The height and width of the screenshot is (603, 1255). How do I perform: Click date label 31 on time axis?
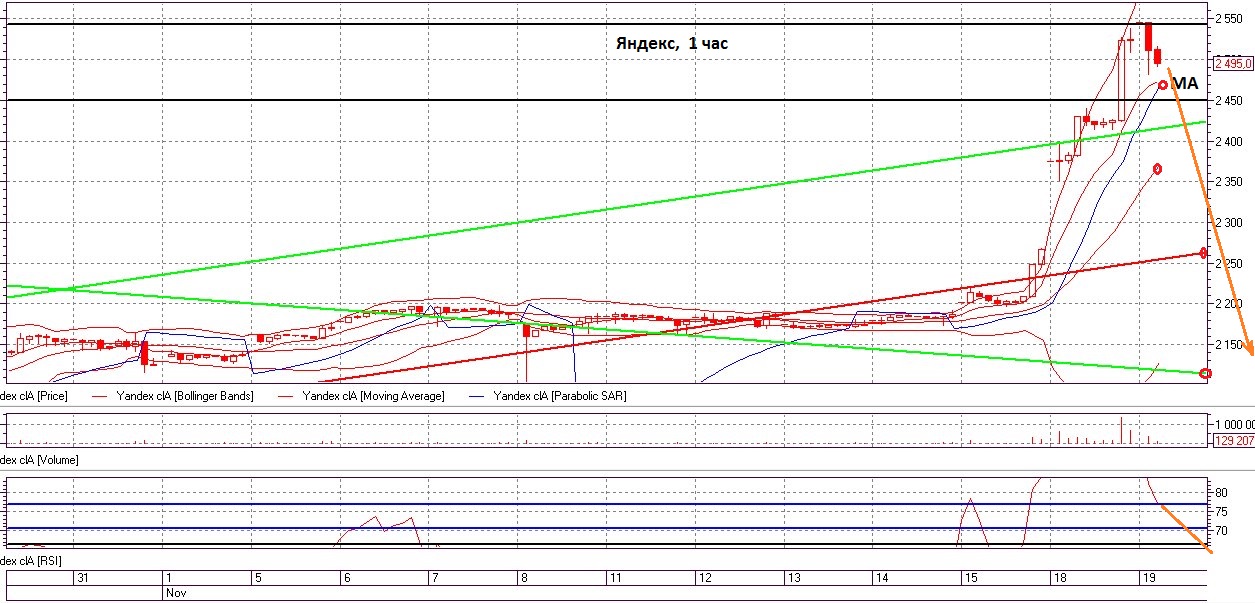click(83, 578)
